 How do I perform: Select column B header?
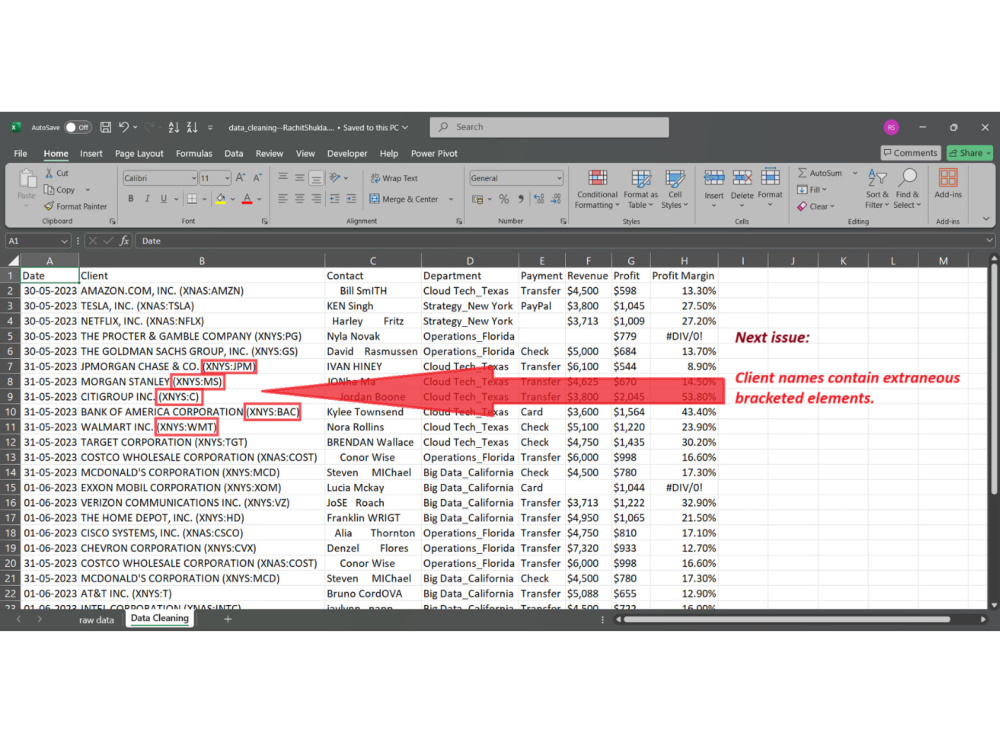click(x=202, y=261)
